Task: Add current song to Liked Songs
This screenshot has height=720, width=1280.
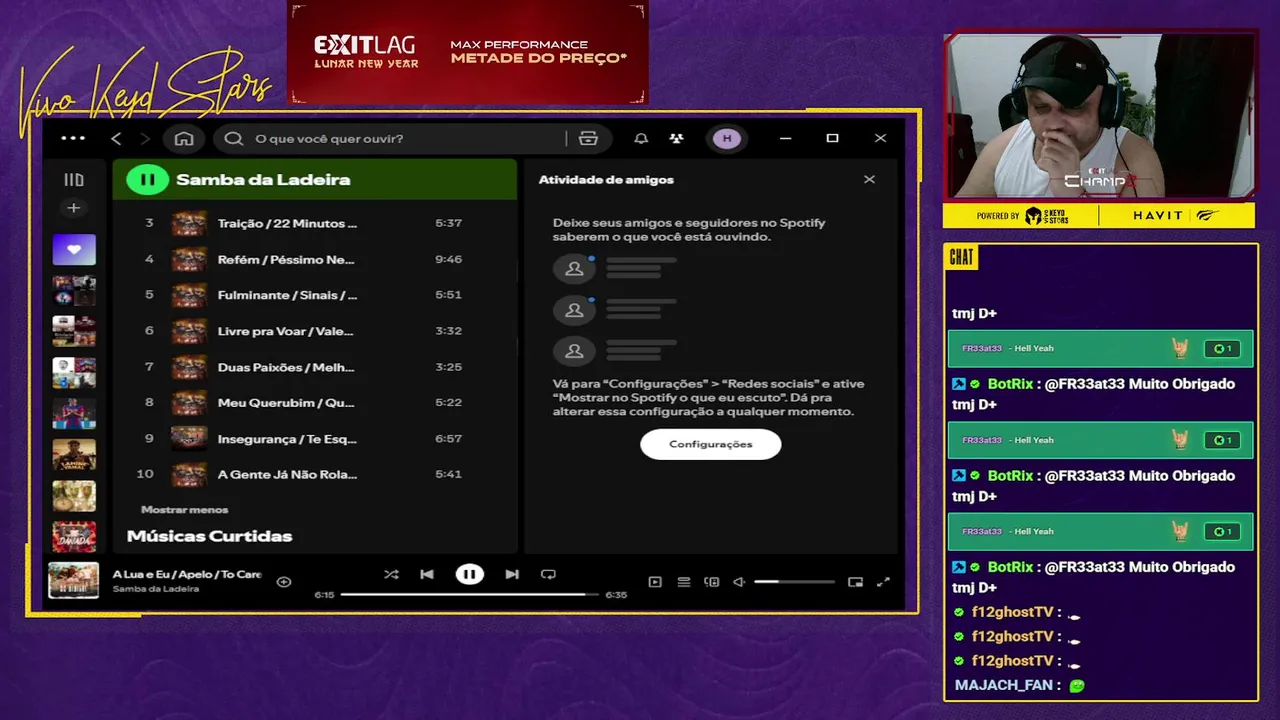Action: [284, 582]
